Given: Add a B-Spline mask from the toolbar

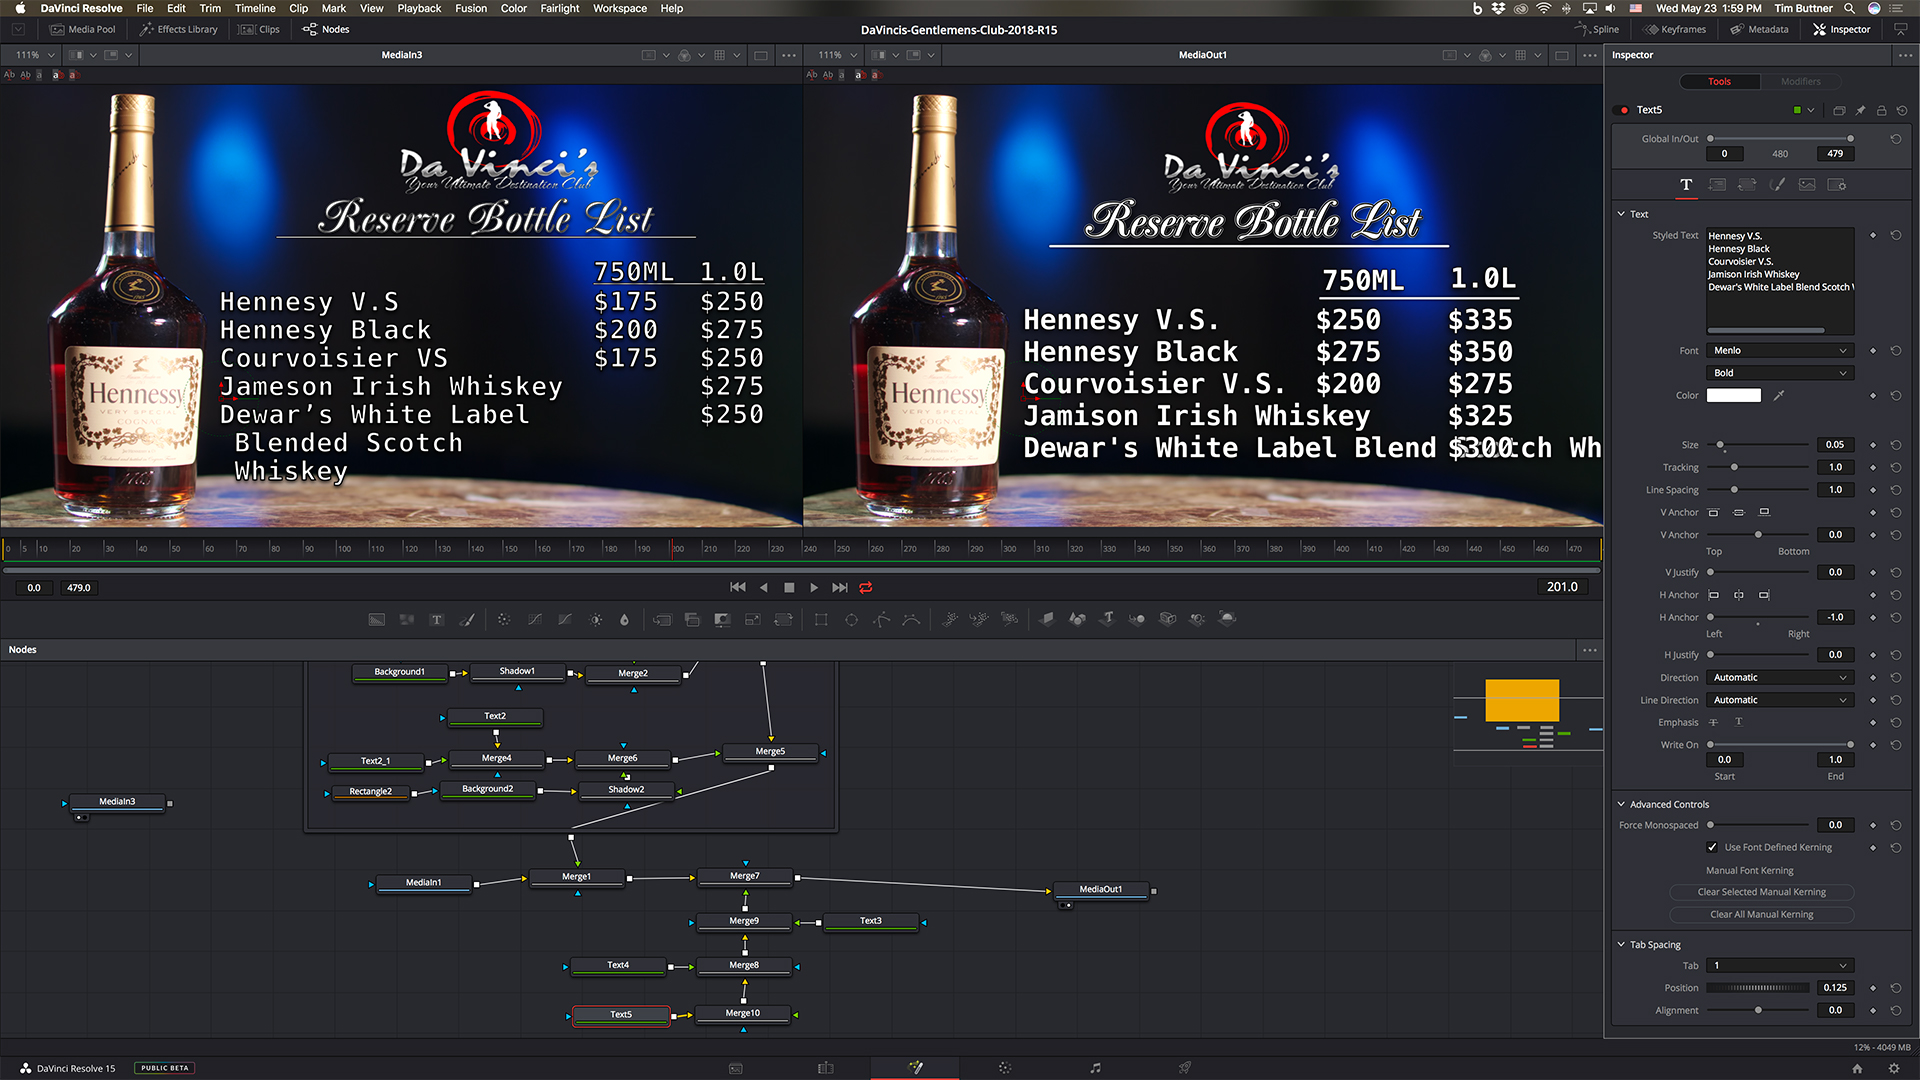Looking at the screenshot, I should click(911, 620).
